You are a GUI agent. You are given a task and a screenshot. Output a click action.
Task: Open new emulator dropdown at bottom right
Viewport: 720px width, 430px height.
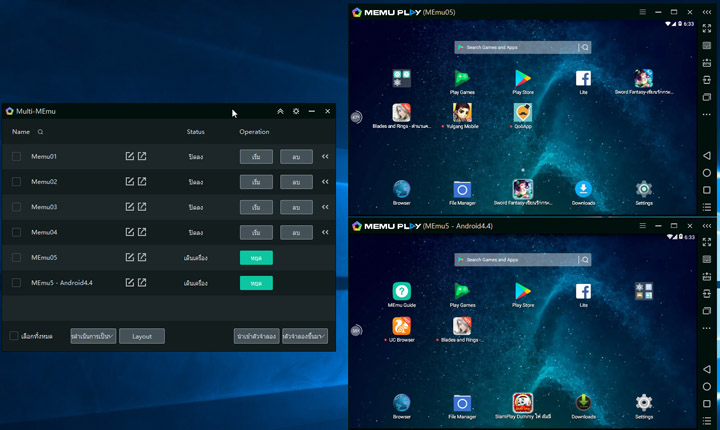[305, 336]
